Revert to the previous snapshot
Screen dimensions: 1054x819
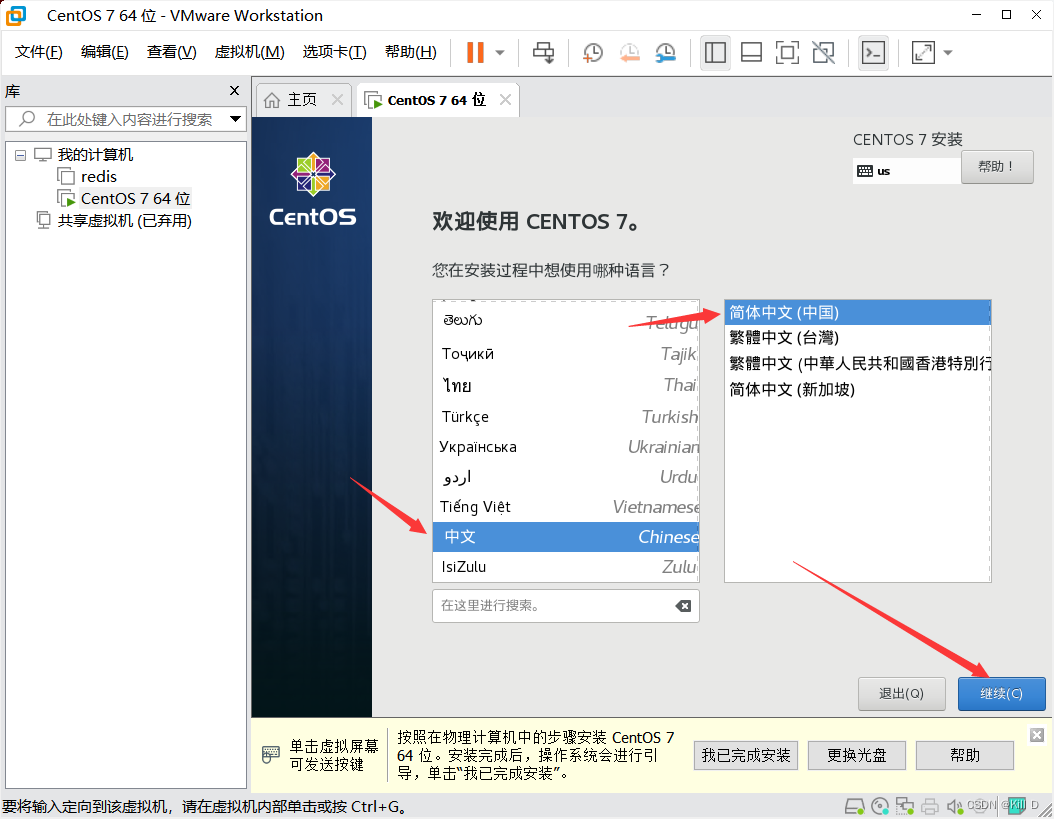point(629,52)
